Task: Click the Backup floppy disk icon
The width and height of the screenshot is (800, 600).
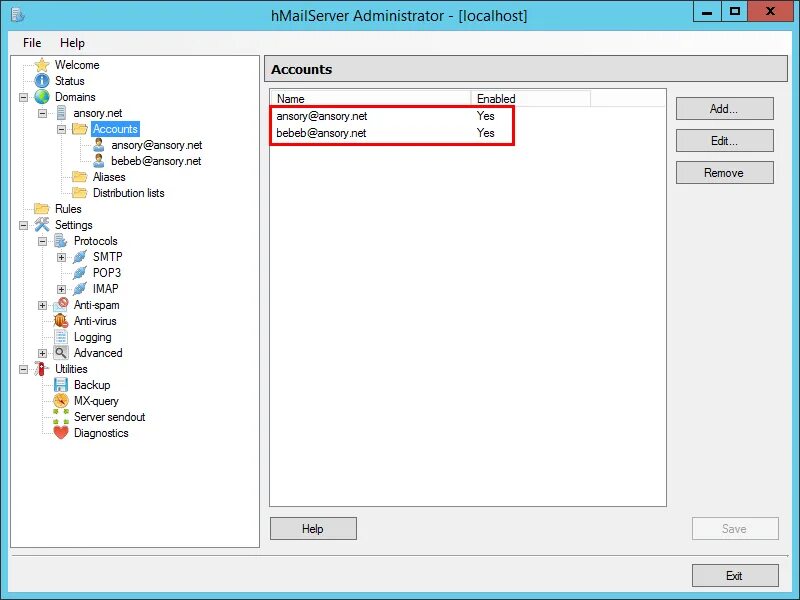Action: 61,385
